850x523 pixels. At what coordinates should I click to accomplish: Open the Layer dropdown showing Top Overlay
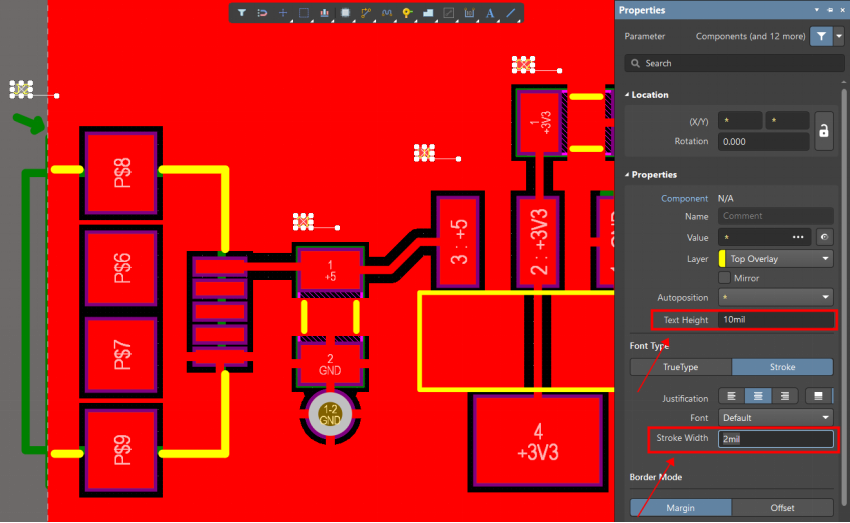(775, 258)
